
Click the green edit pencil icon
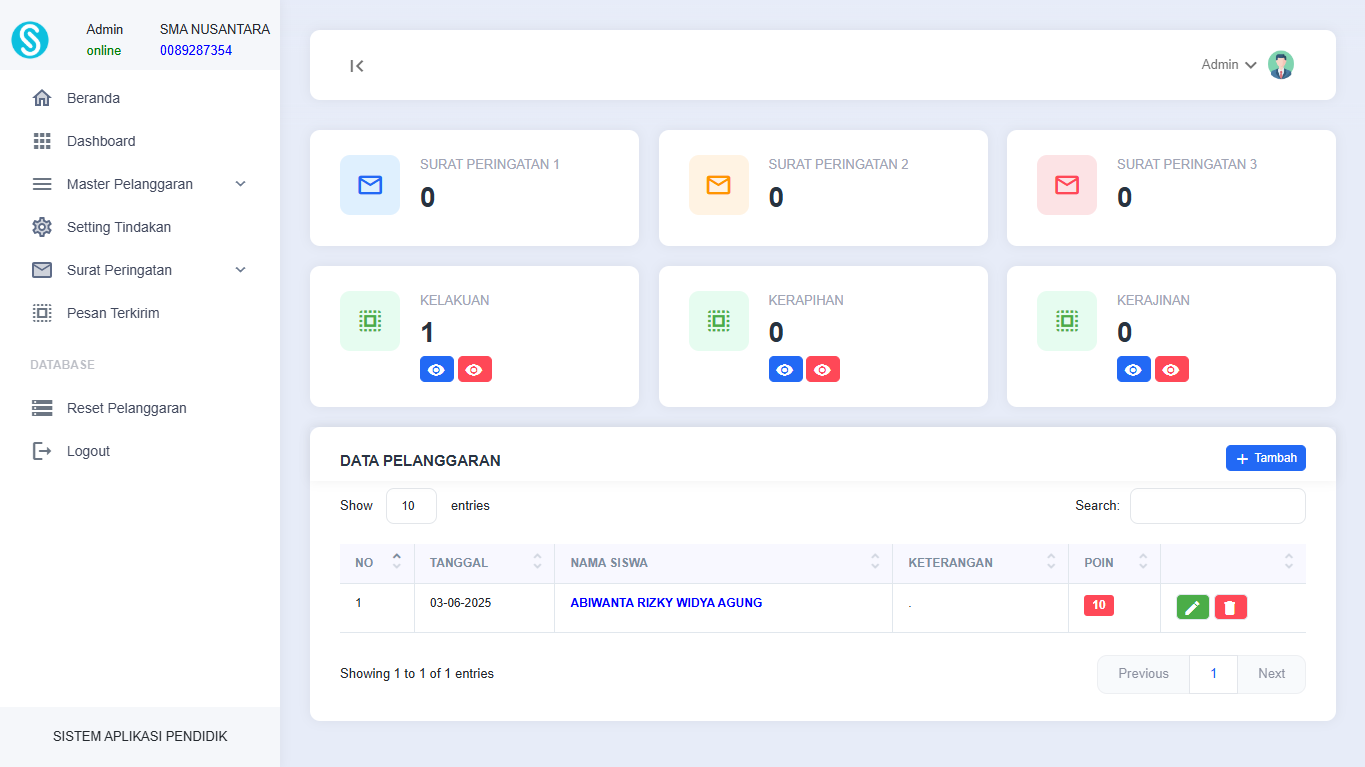(x=1192, y=607)
